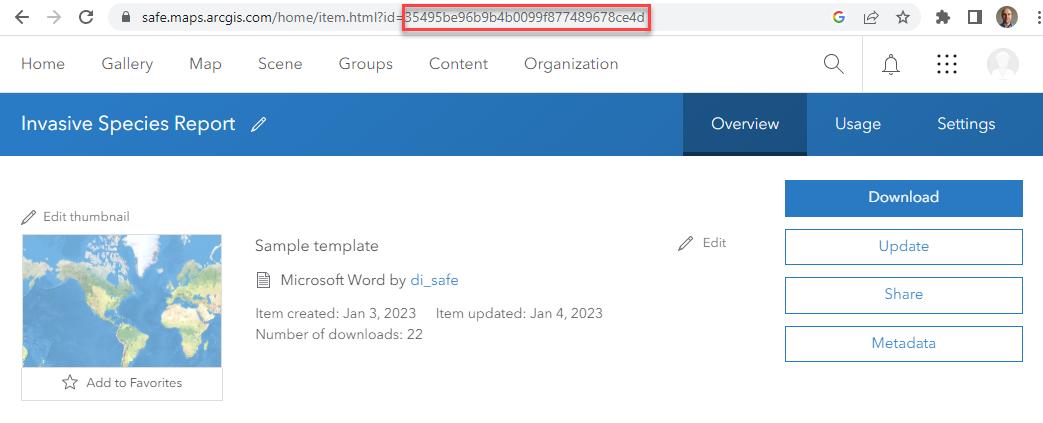The width and height of the screenshot is (1043, 423).
Task: Click Item created: Jan 3, 2023 text
Action: [336, 313]
